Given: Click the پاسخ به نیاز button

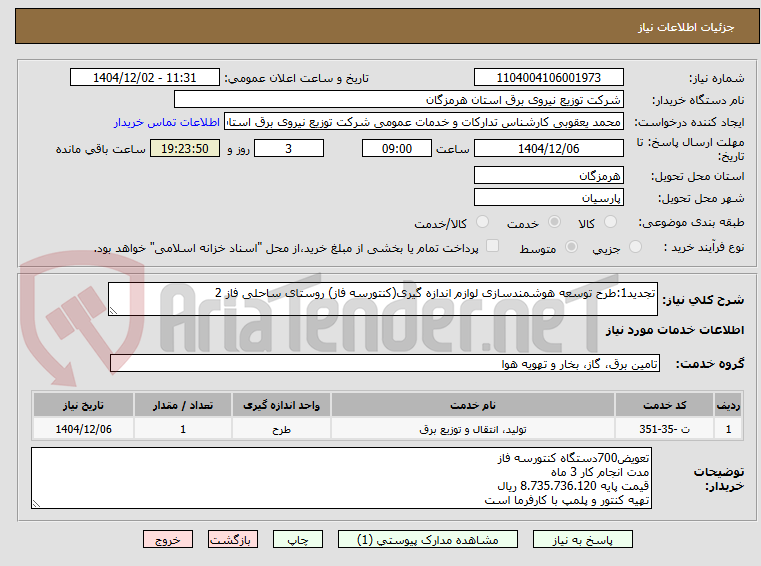Looking at the screenshot, I should point(582,540).
